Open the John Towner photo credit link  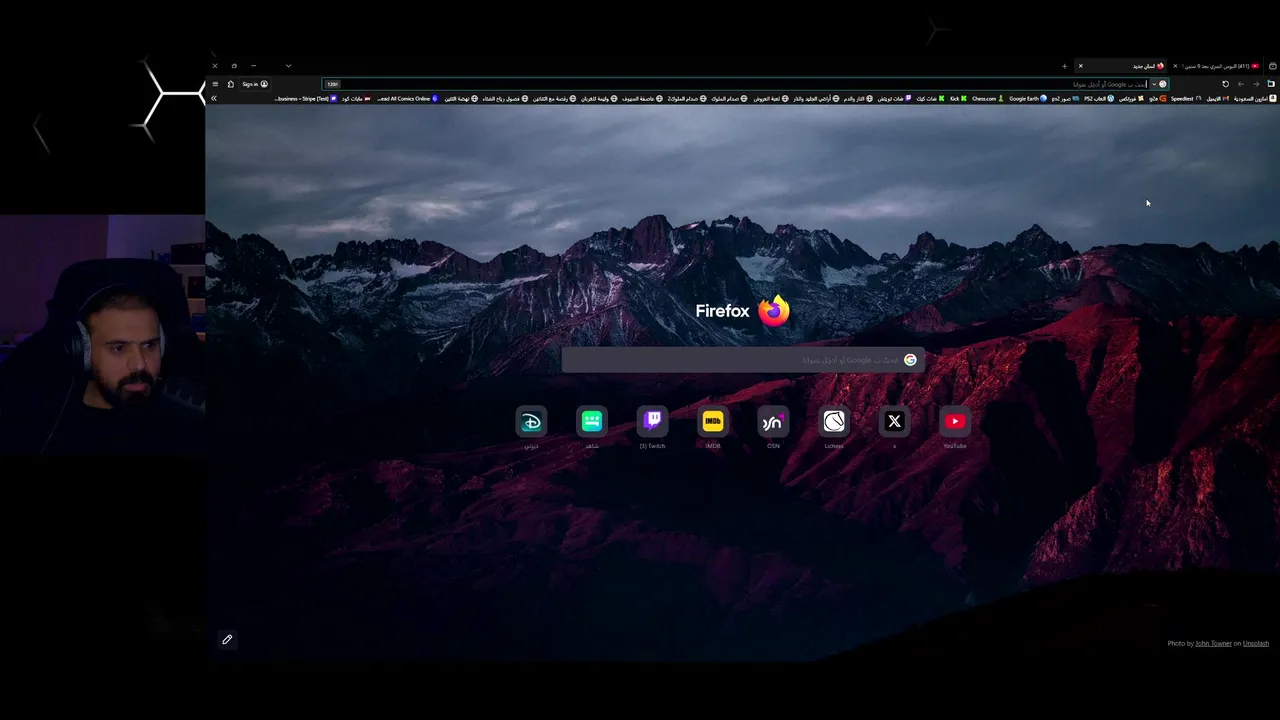1214,643
